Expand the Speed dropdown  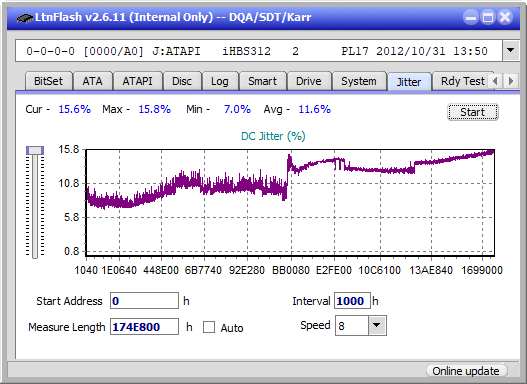[x=377, y=325]
